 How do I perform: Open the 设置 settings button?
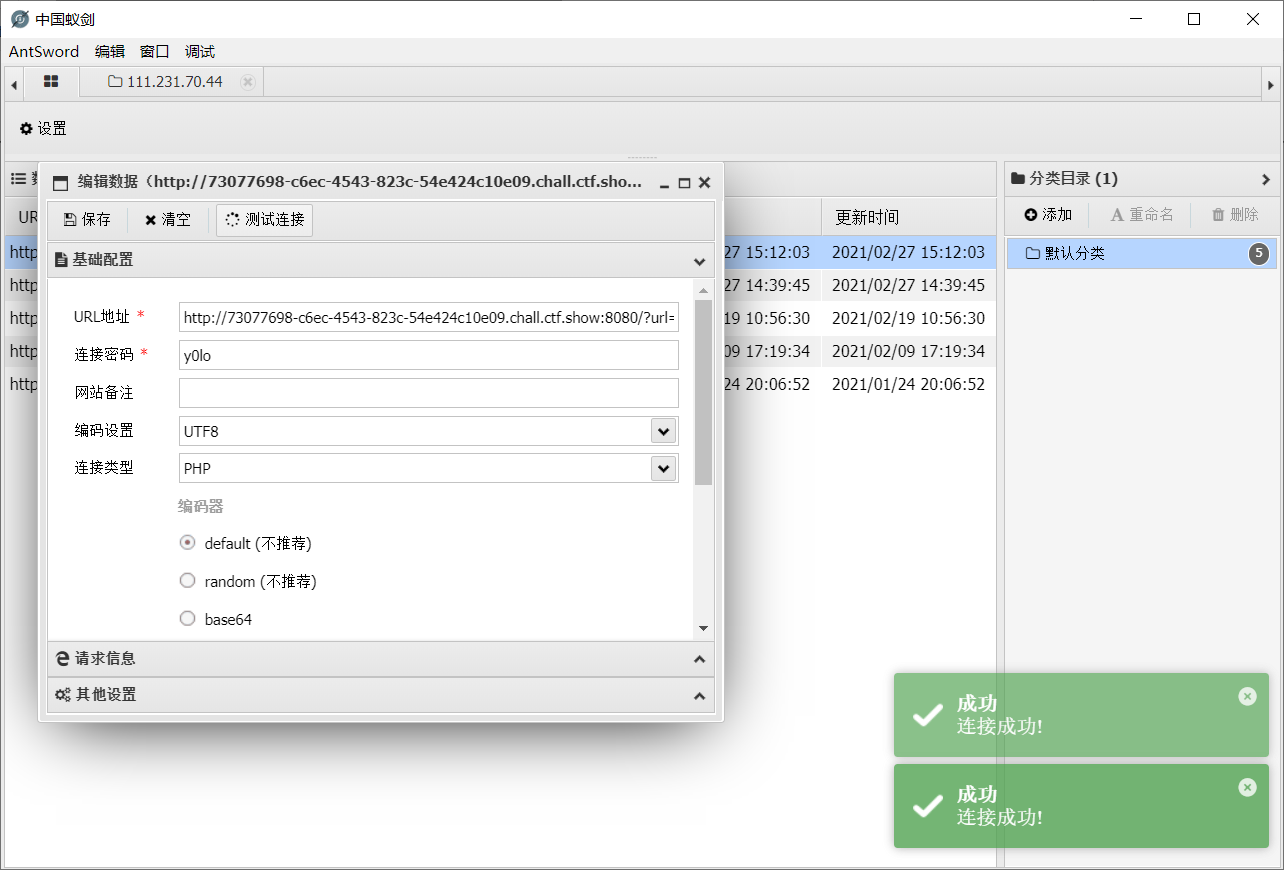(x=43, y=128)
